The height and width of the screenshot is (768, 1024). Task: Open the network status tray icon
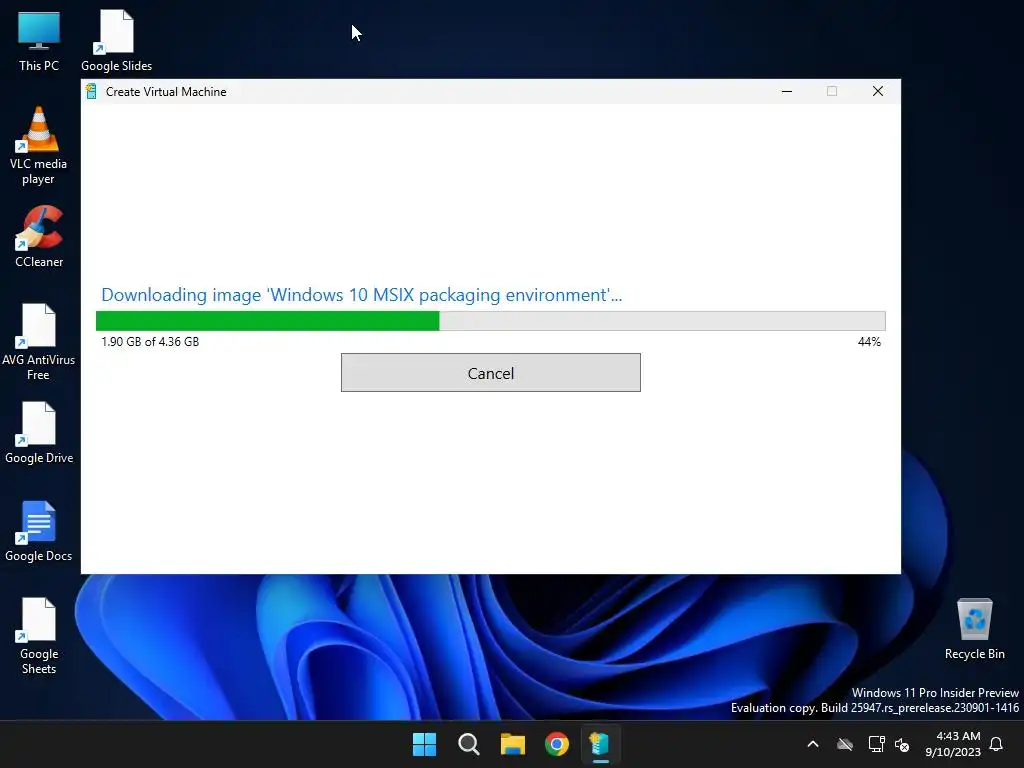click(876, 744)
